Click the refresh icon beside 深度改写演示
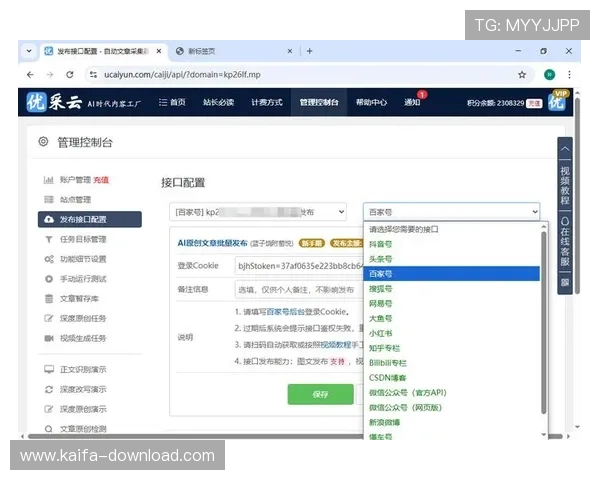Image resolution: width=600 pixels, height=480 pixels. coord(49,389)
